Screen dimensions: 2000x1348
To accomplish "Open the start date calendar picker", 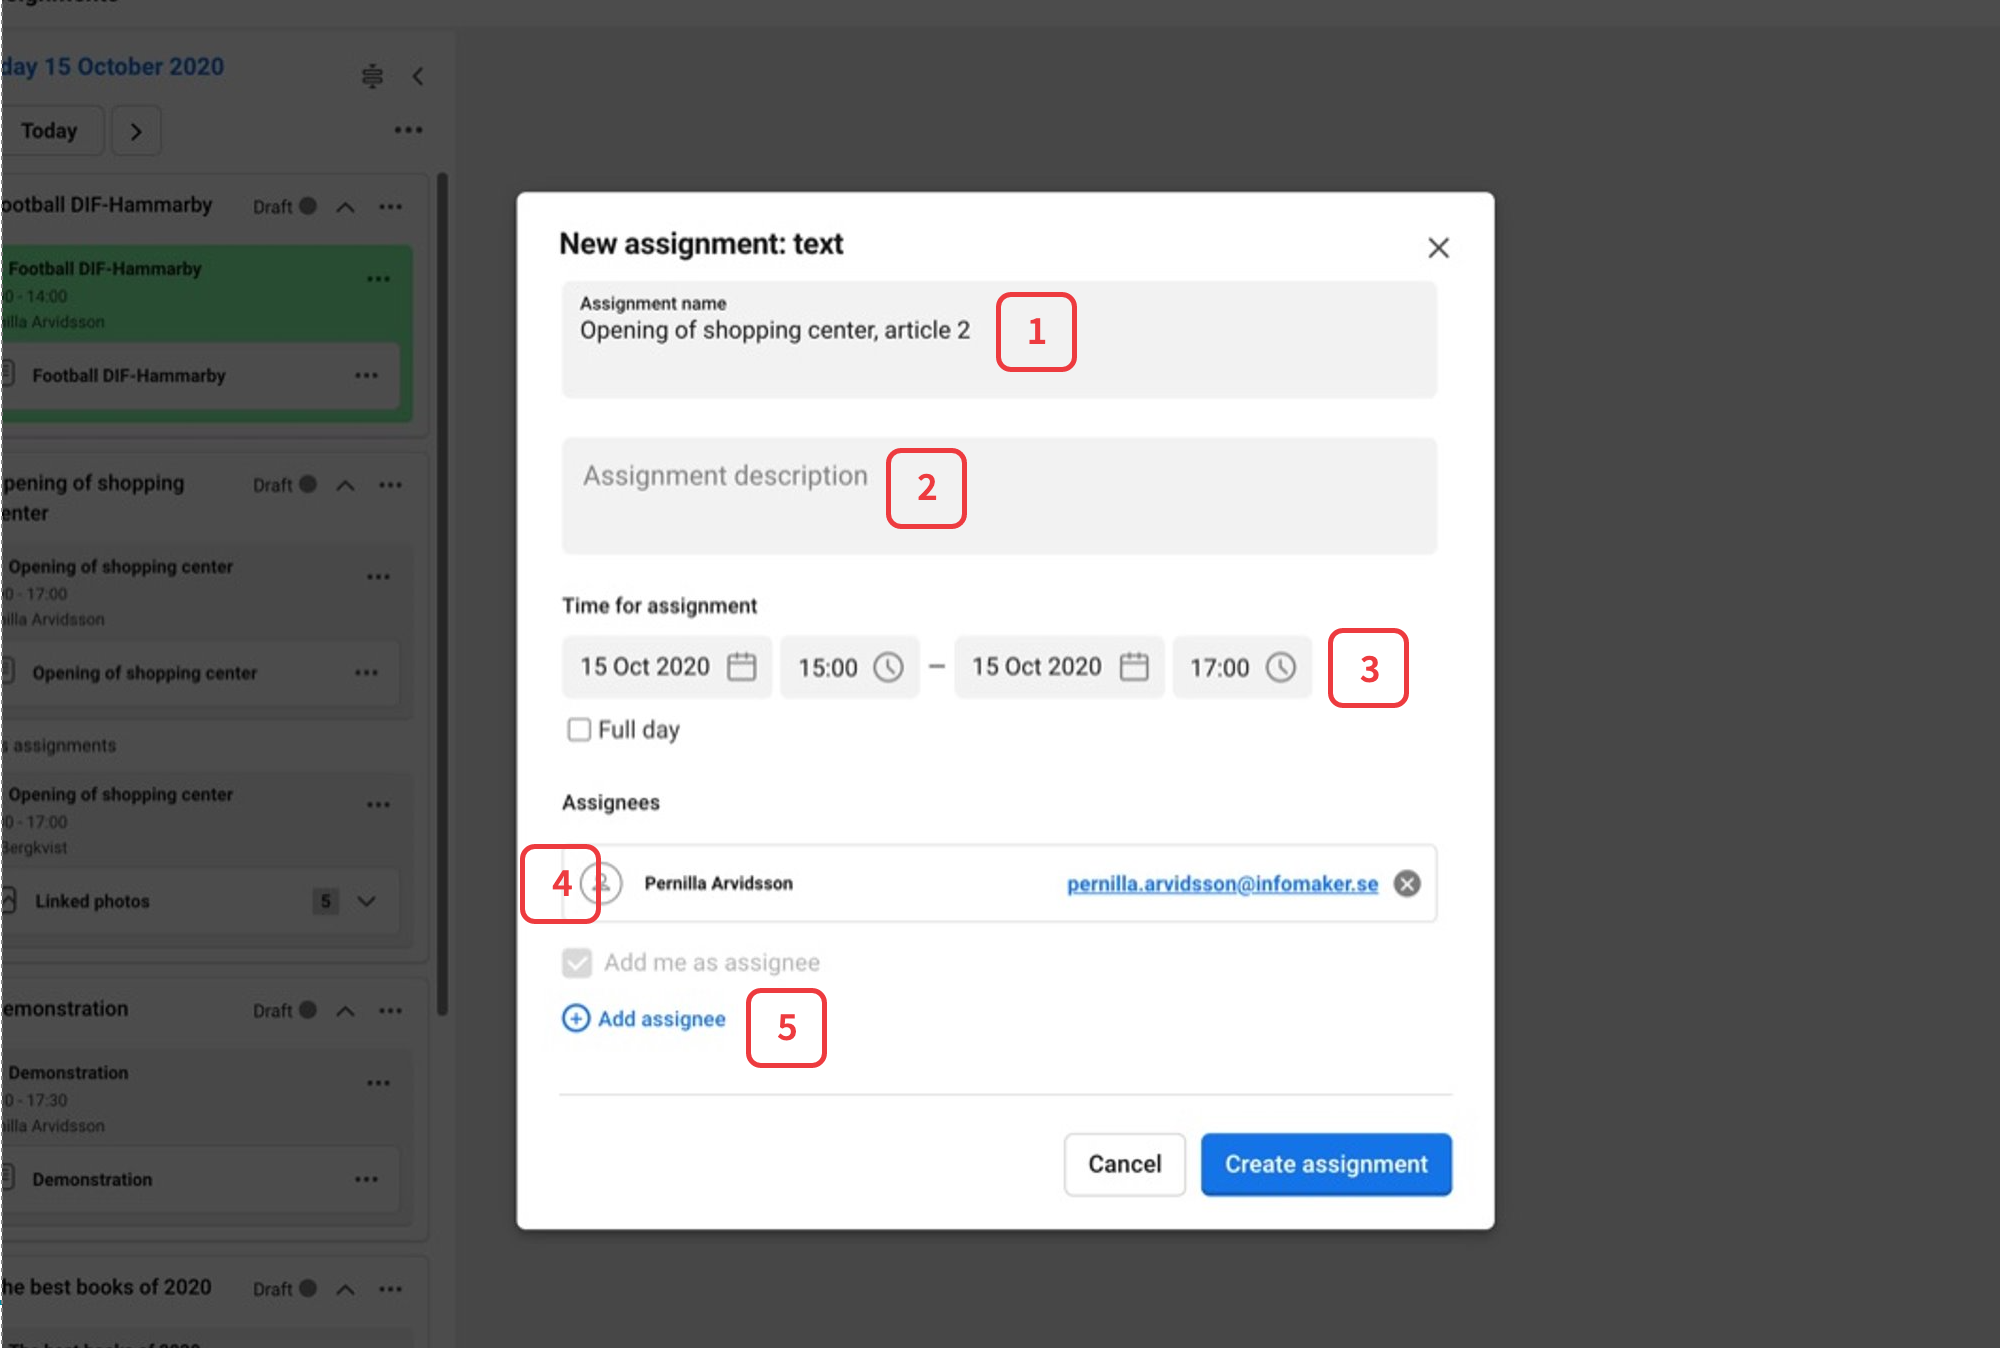I will [741, 667].
